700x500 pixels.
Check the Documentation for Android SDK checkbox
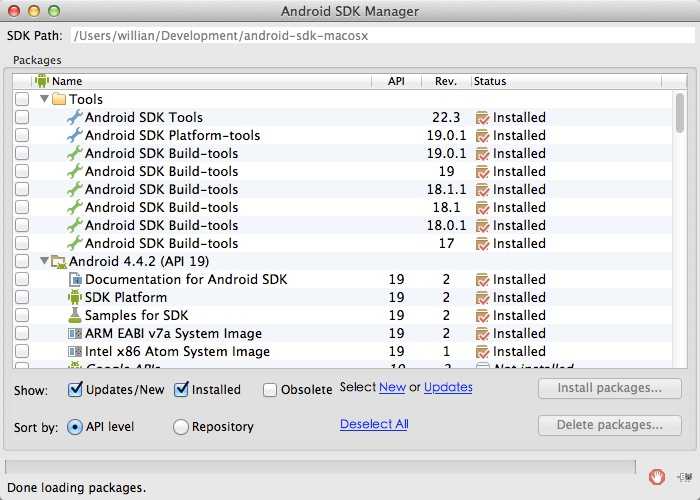[x=22, y=279]
